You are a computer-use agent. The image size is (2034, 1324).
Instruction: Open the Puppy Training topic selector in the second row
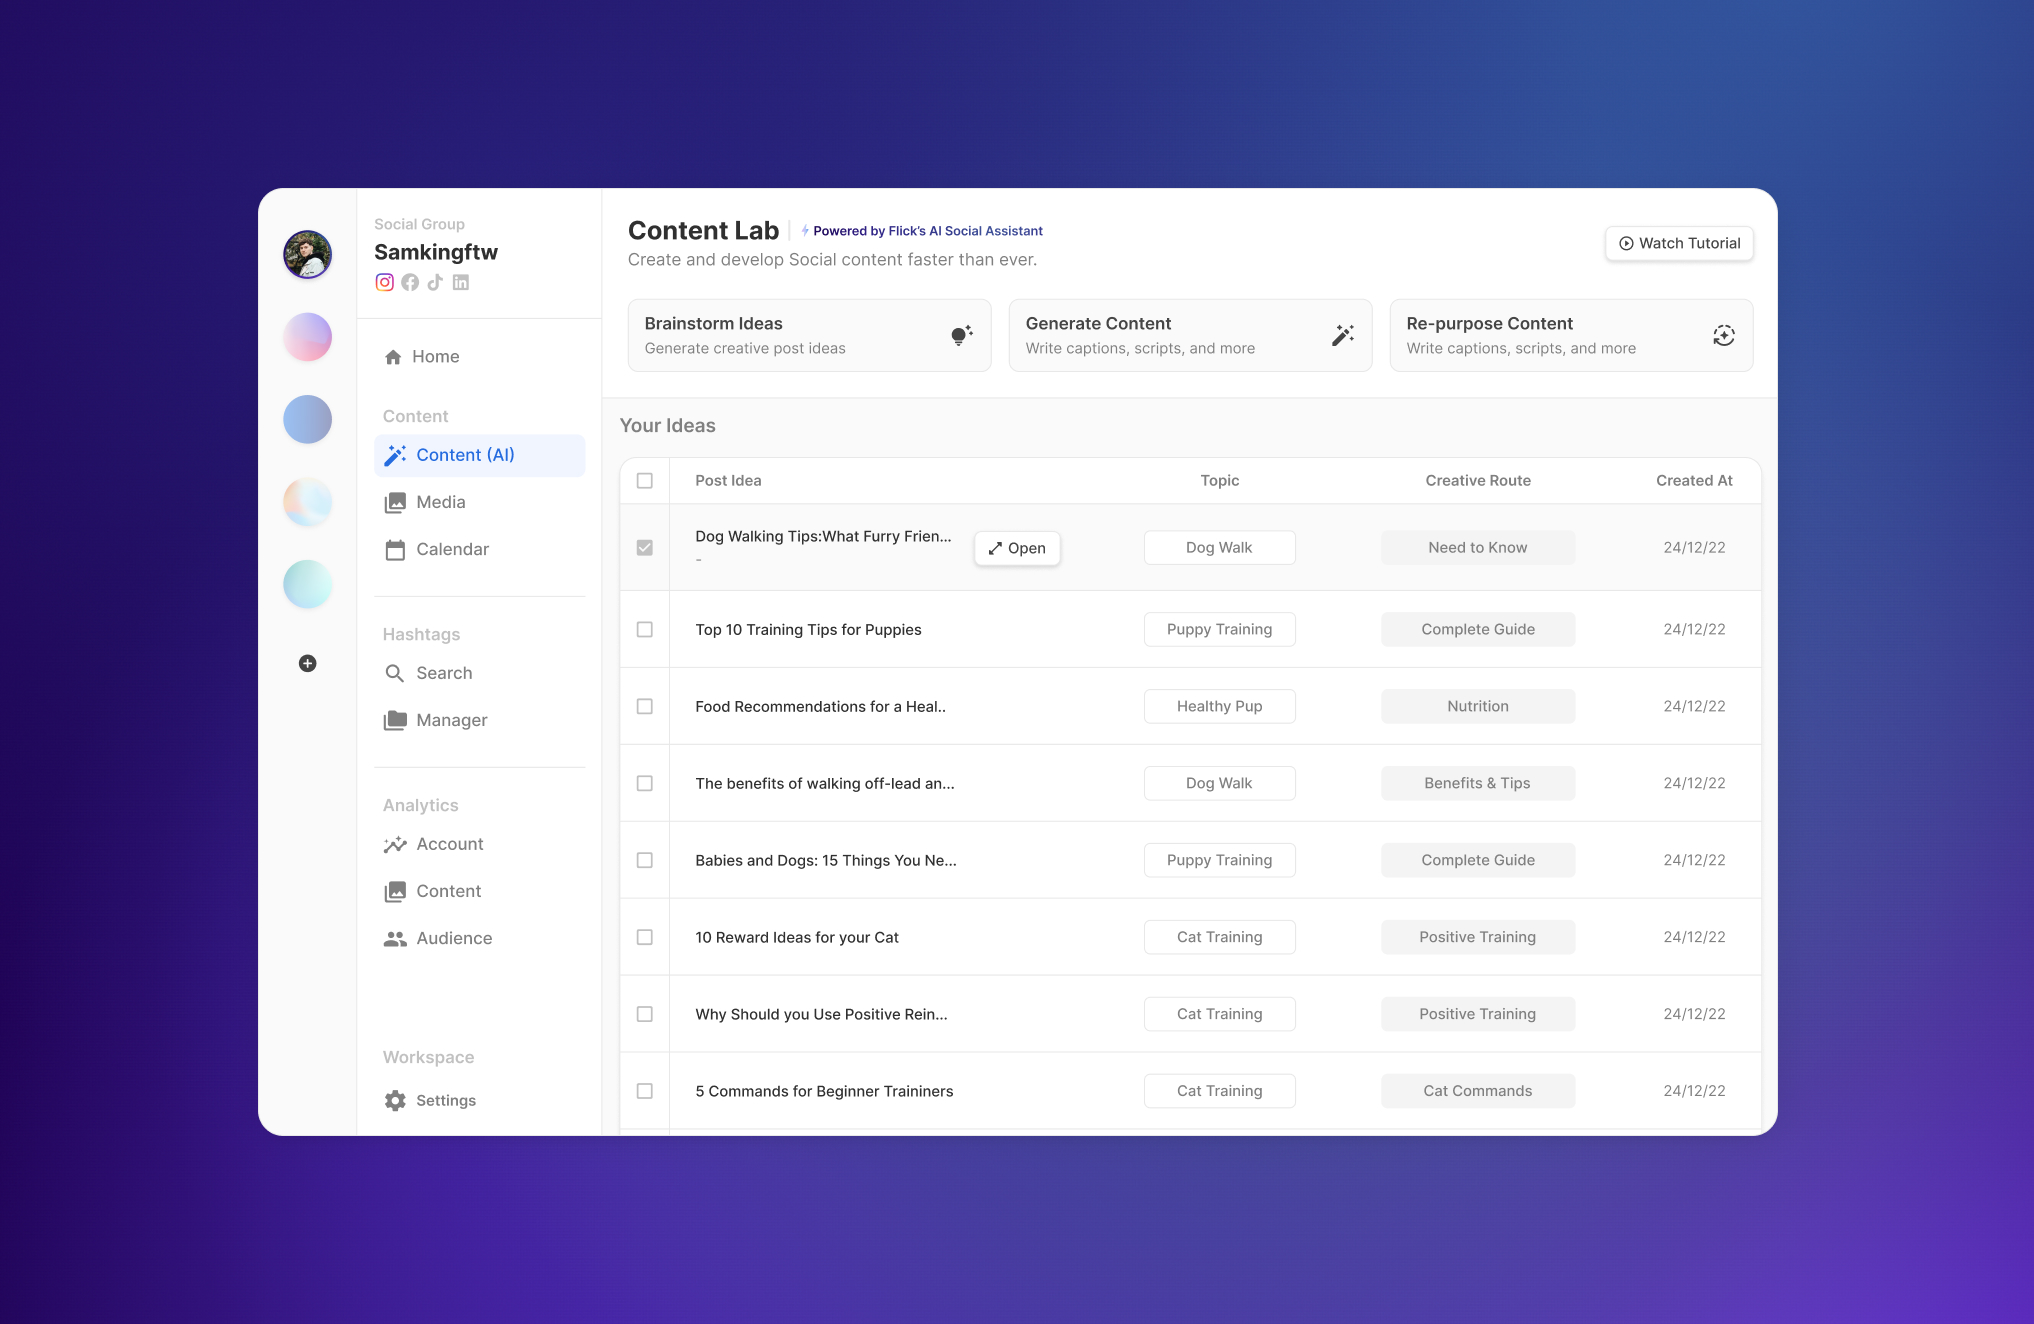[1219, 629]
